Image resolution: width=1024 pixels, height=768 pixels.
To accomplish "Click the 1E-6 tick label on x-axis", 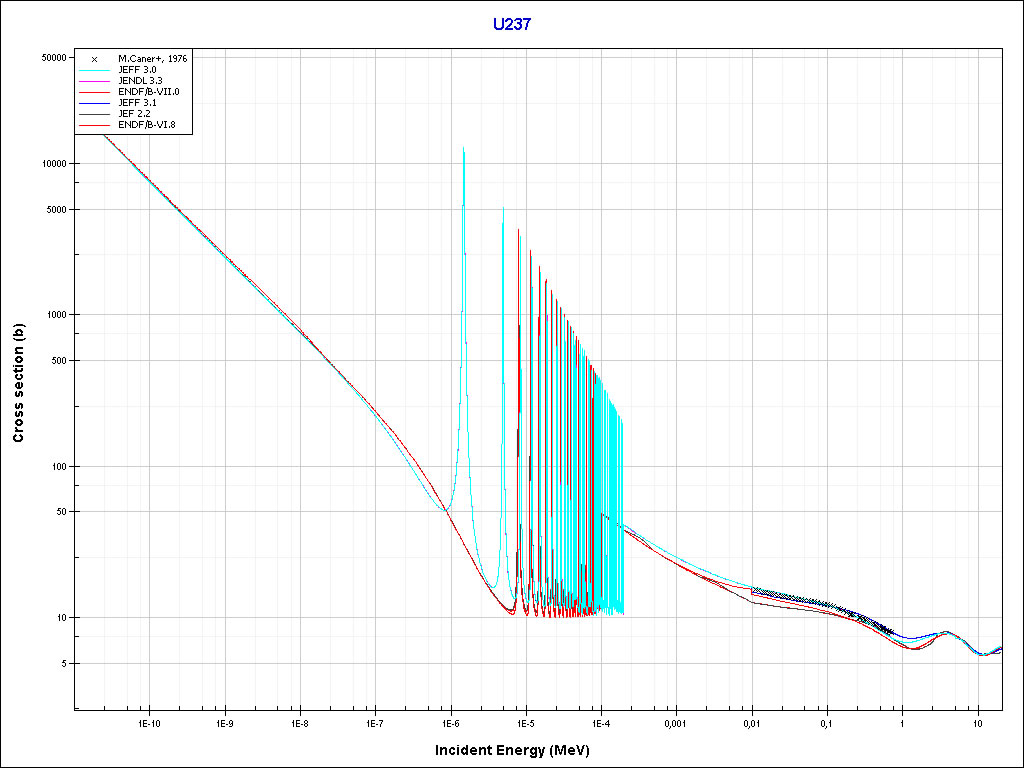I will [x=450, y=722].
